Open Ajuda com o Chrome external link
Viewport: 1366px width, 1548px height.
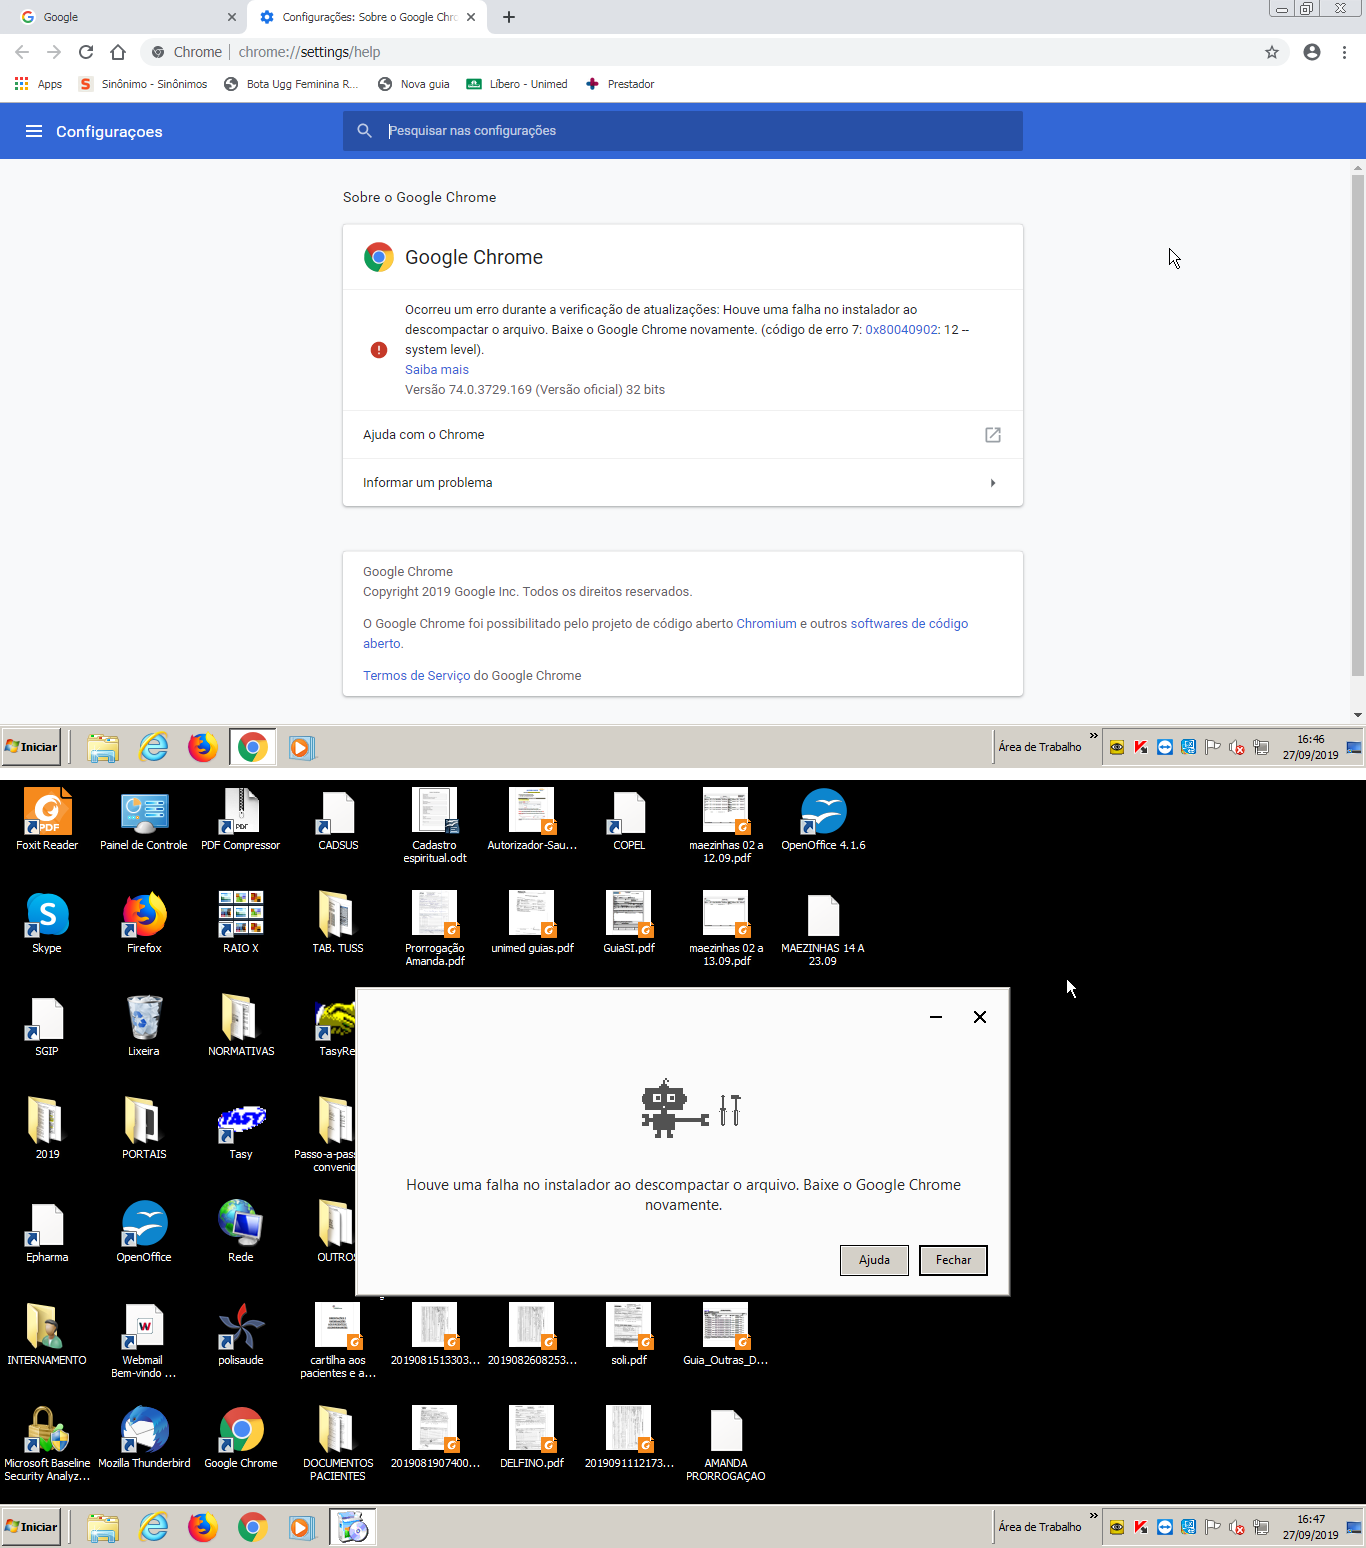coord(683,435)
